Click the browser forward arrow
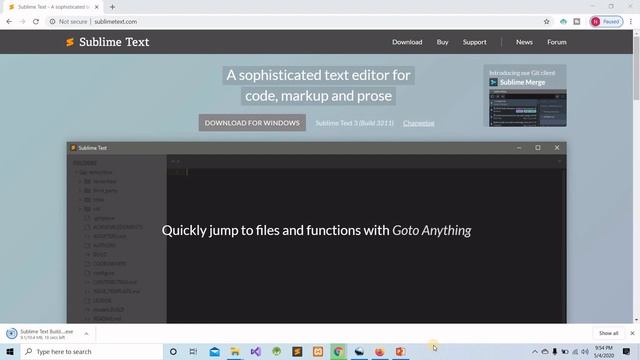 coord(22,22)
